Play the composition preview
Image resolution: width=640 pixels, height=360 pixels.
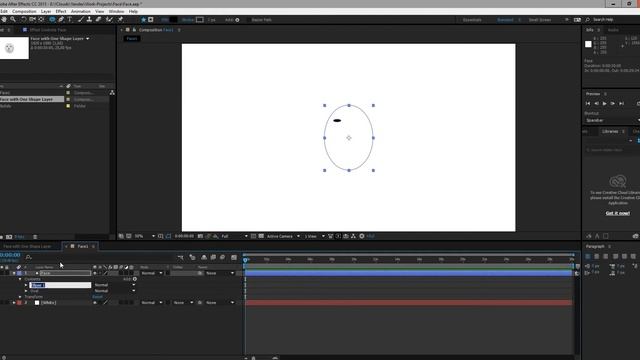click(x=604, y=104)
